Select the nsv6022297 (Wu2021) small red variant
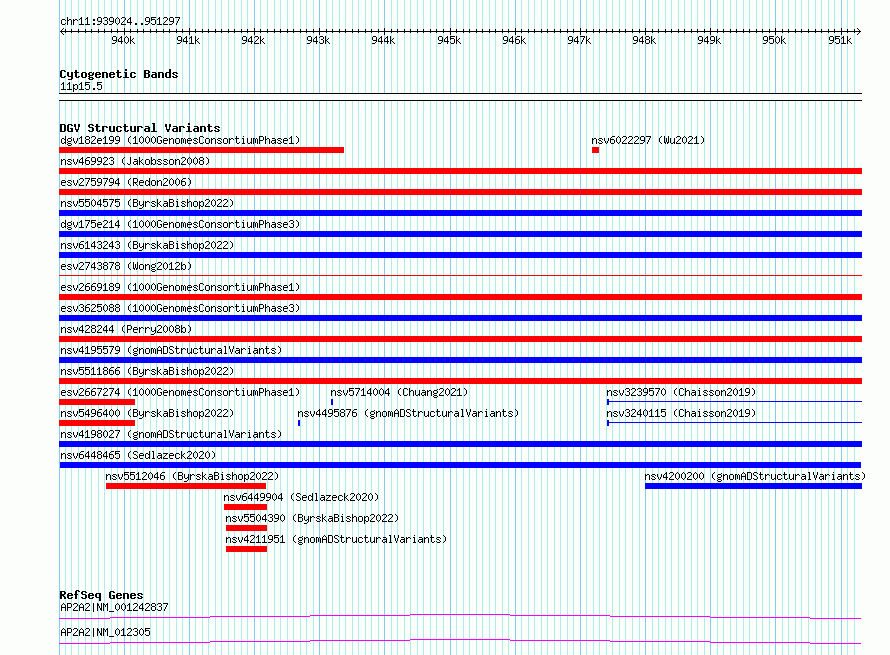 click(595, 150)
